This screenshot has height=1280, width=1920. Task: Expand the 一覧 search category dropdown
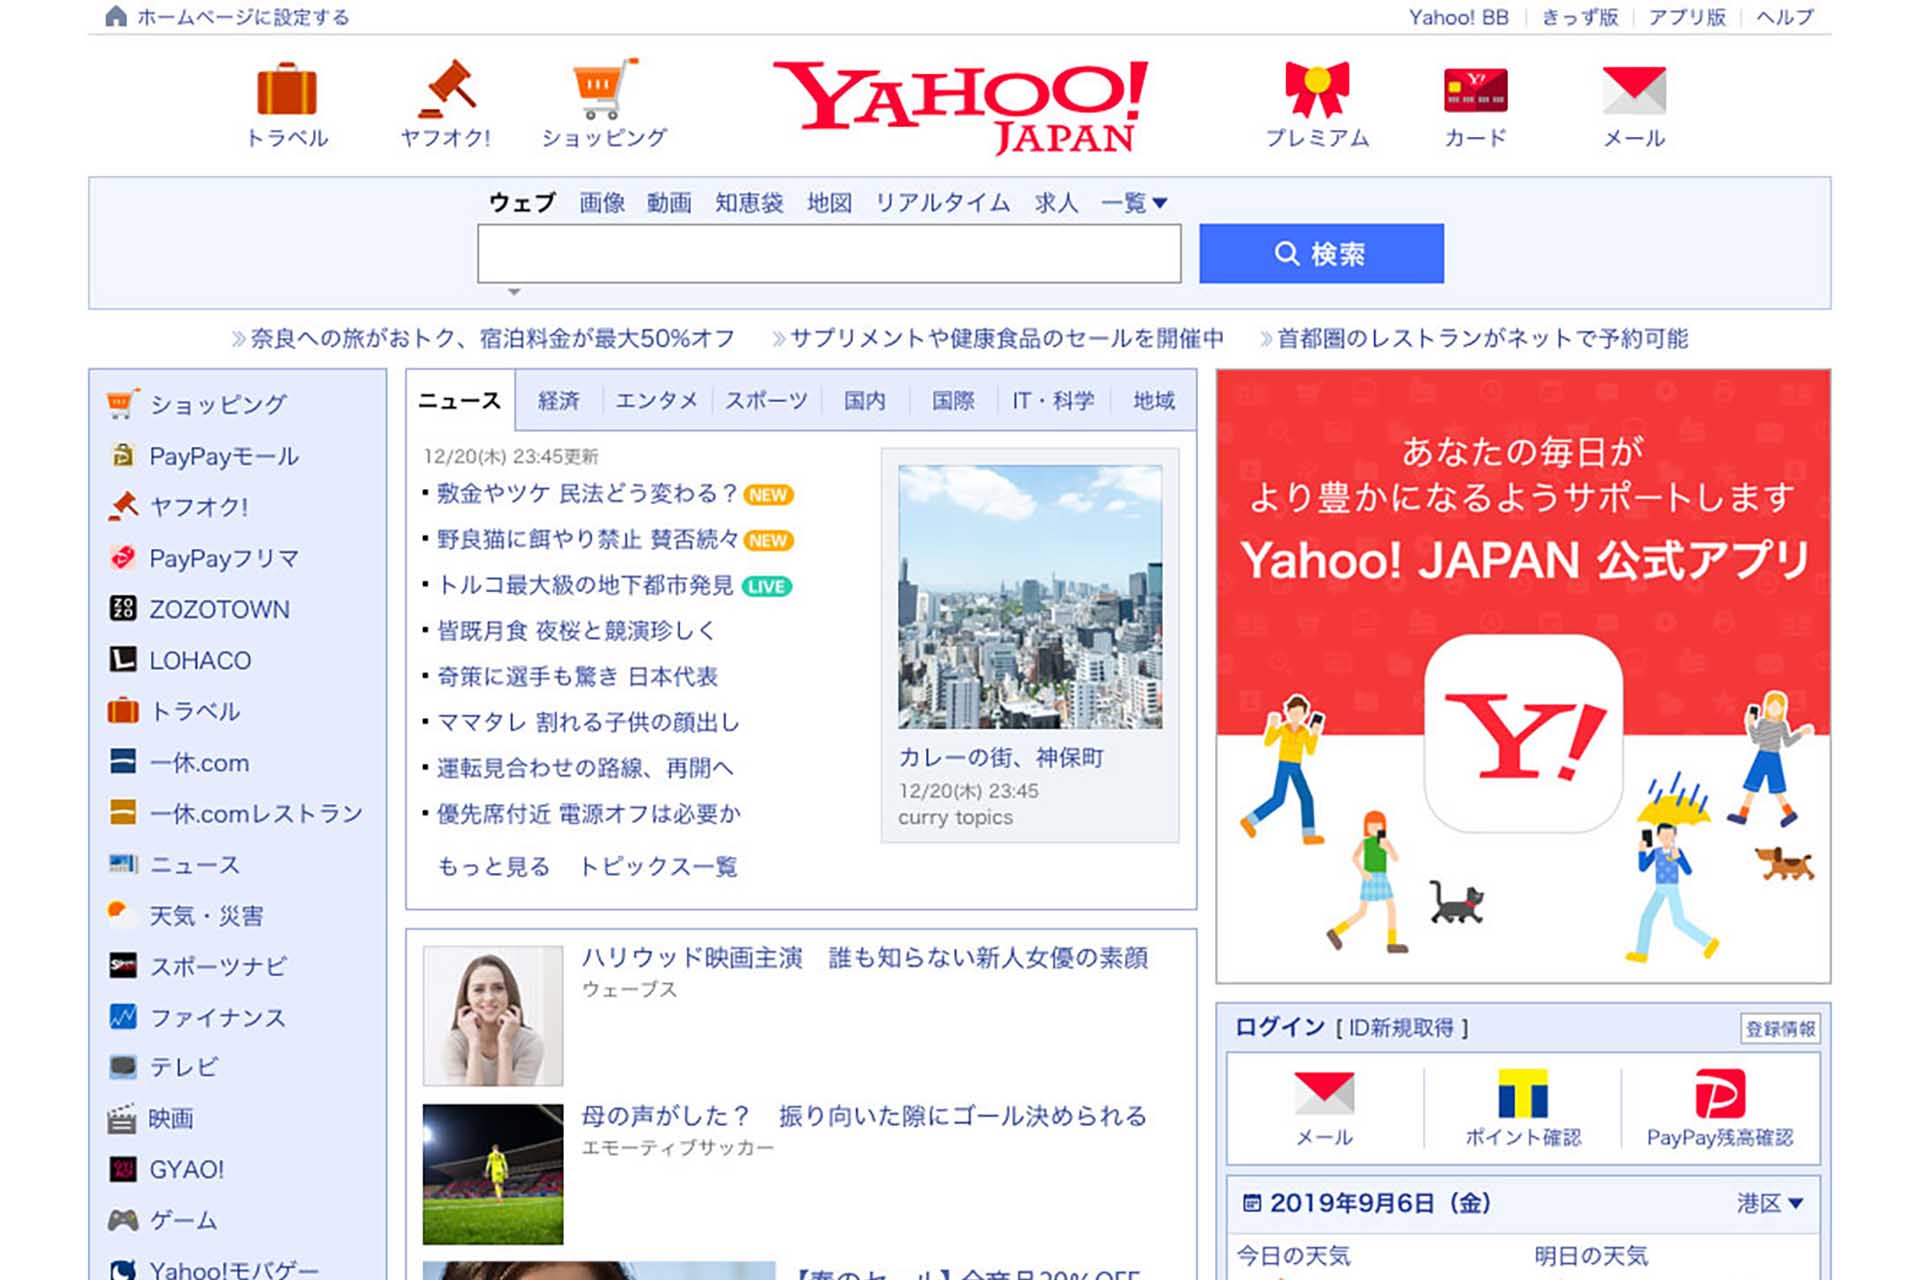point(1134,203)
